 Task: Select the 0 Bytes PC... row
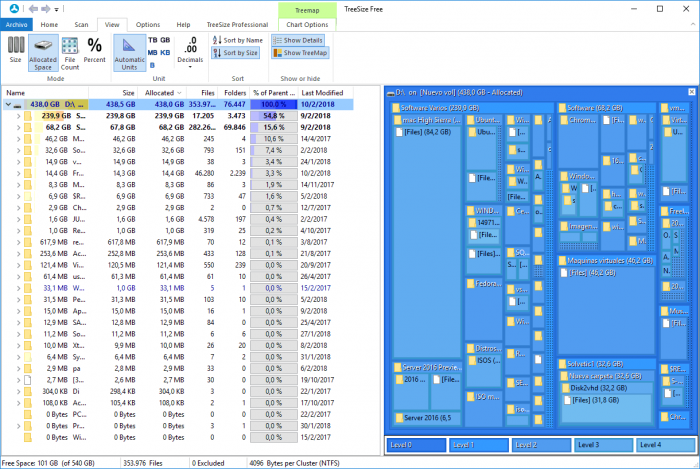pyautogui.click(x=178, y=415)
